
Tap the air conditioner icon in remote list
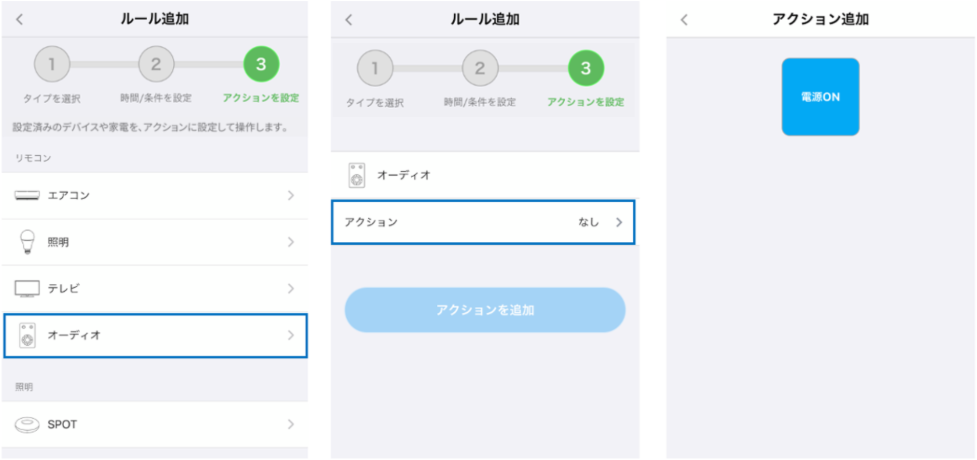click(x=27, y=196)
